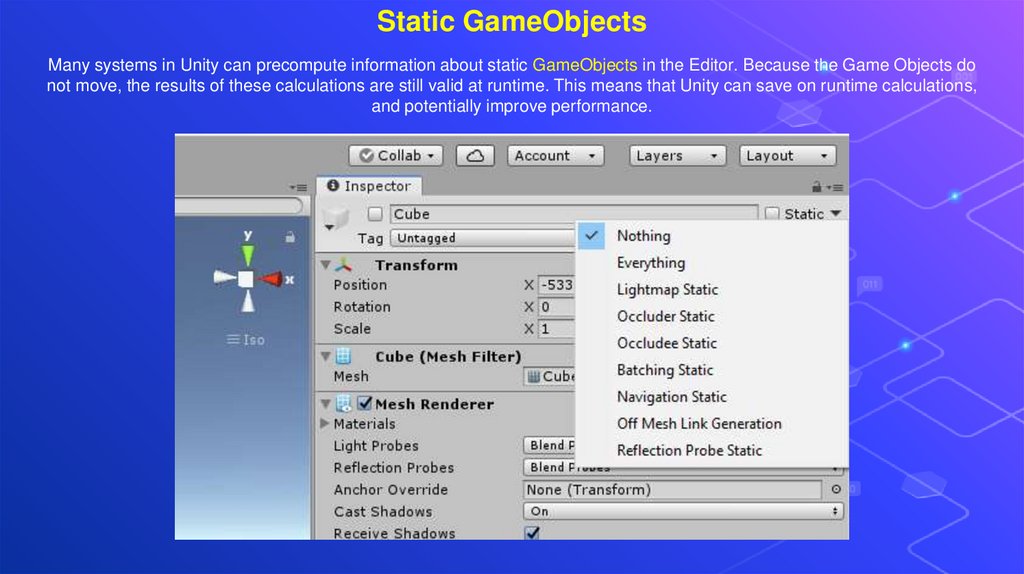Click the green Y axis gizmo cone

pyautogui.click(x=248, y=254)
